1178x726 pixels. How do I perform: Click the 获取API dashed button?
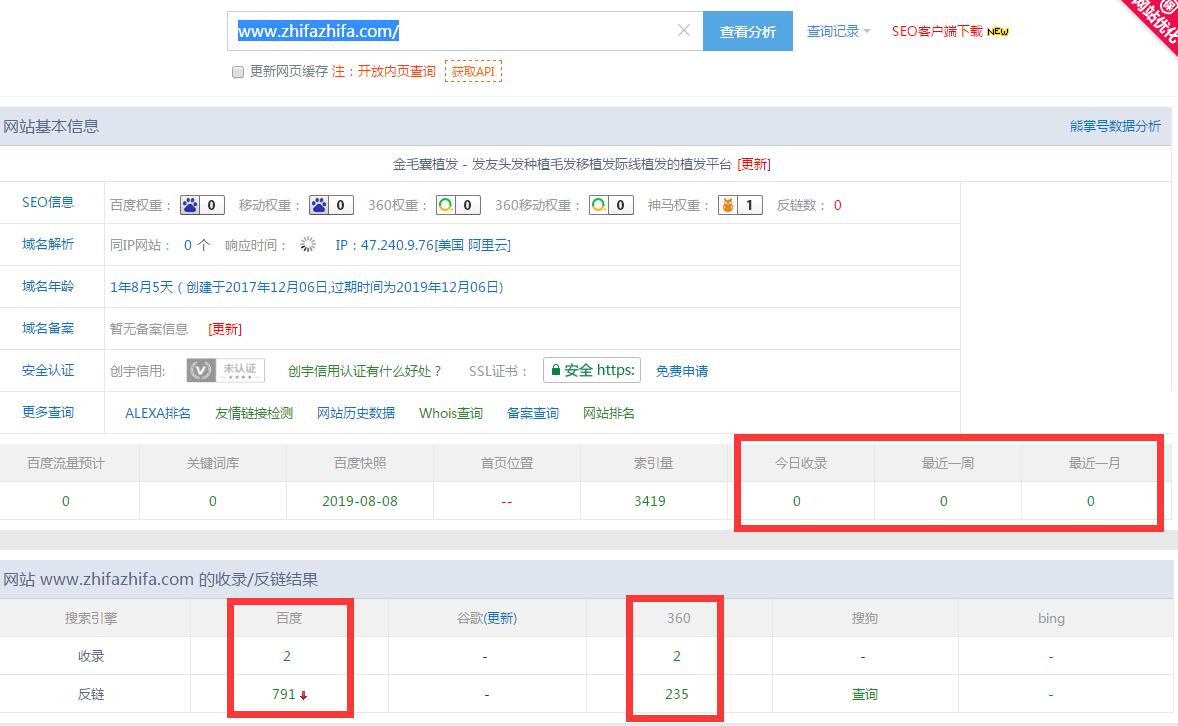point(473,71)
